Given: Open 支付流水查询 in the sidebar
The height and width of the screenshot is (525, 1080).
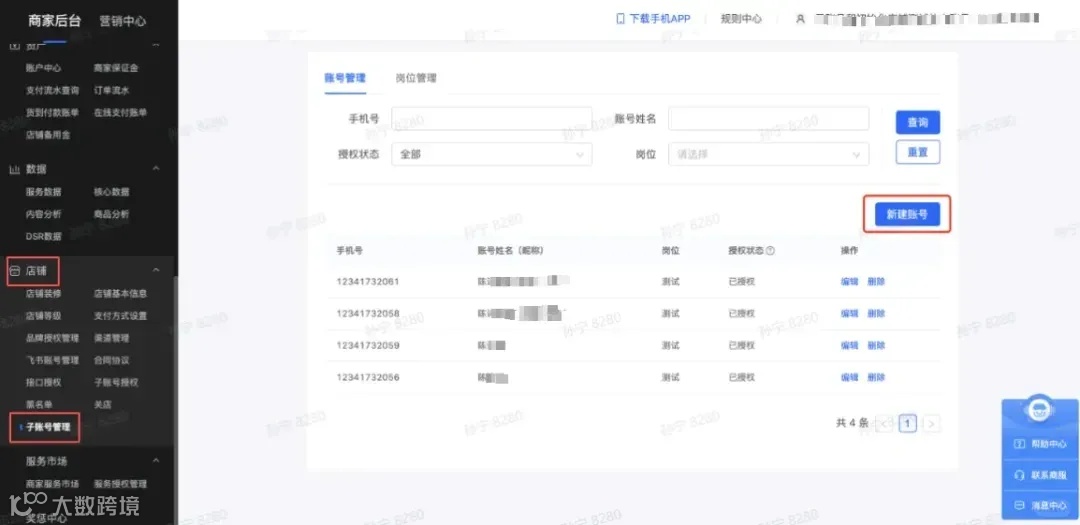Looking at the screenshot, I should click(52, 90).
